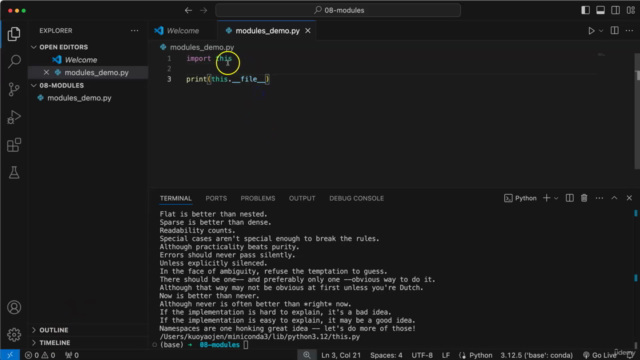Go forward with the right arrow
Viewport: 640px width, 360px height.
203,10
